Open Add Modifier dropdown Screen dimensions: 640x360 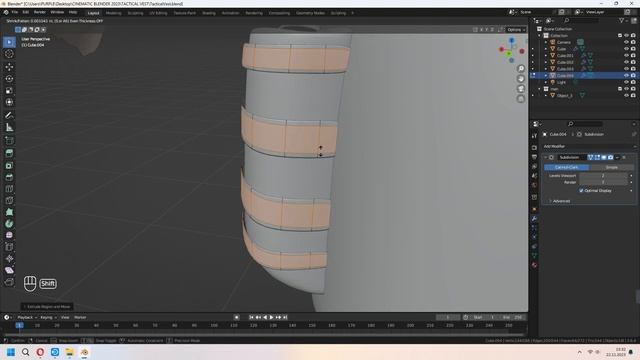tap(589, 146)
